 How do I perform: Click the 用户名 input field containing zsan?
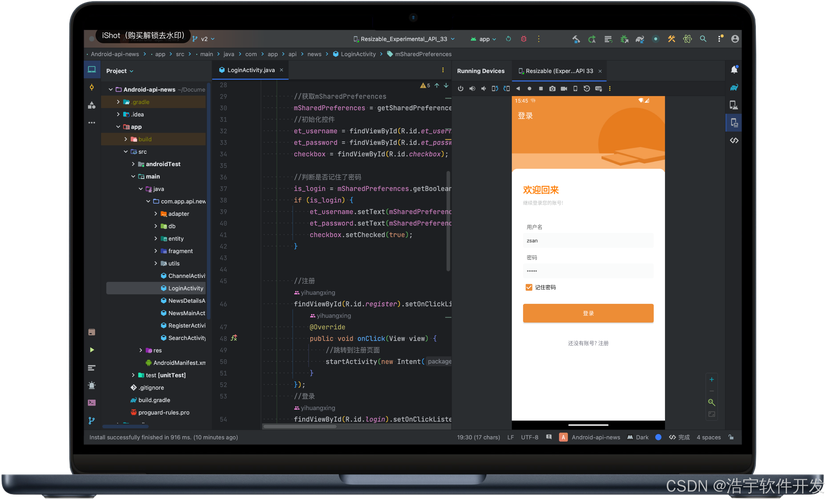click(588, 241)
